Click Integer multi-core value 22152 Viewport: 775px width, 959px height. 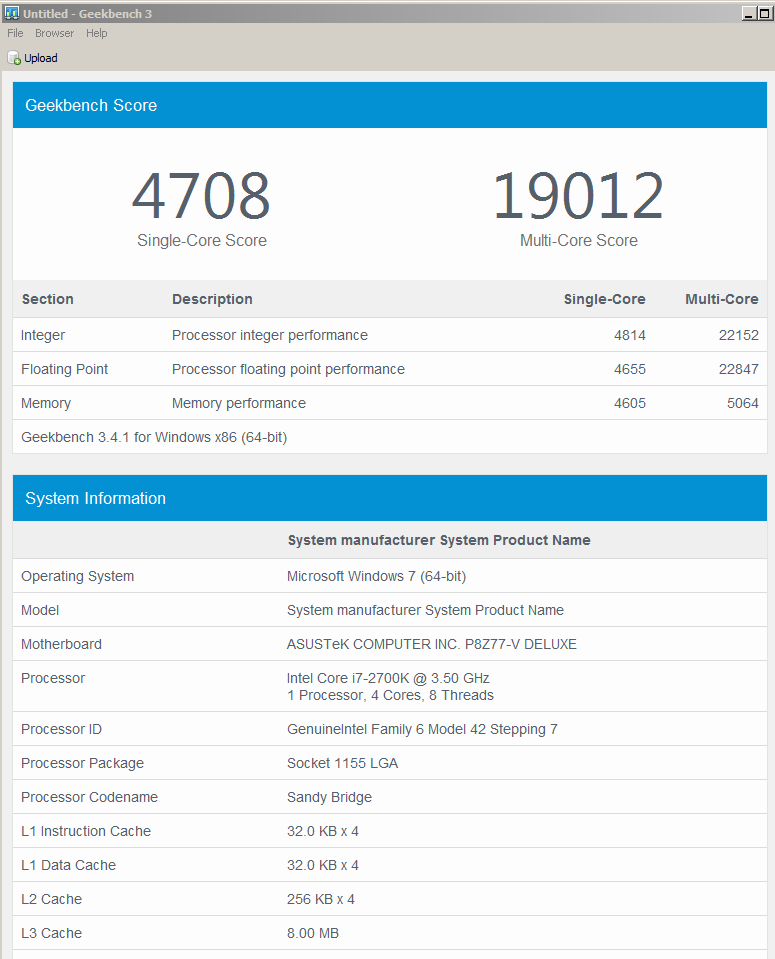coord(739,335)
